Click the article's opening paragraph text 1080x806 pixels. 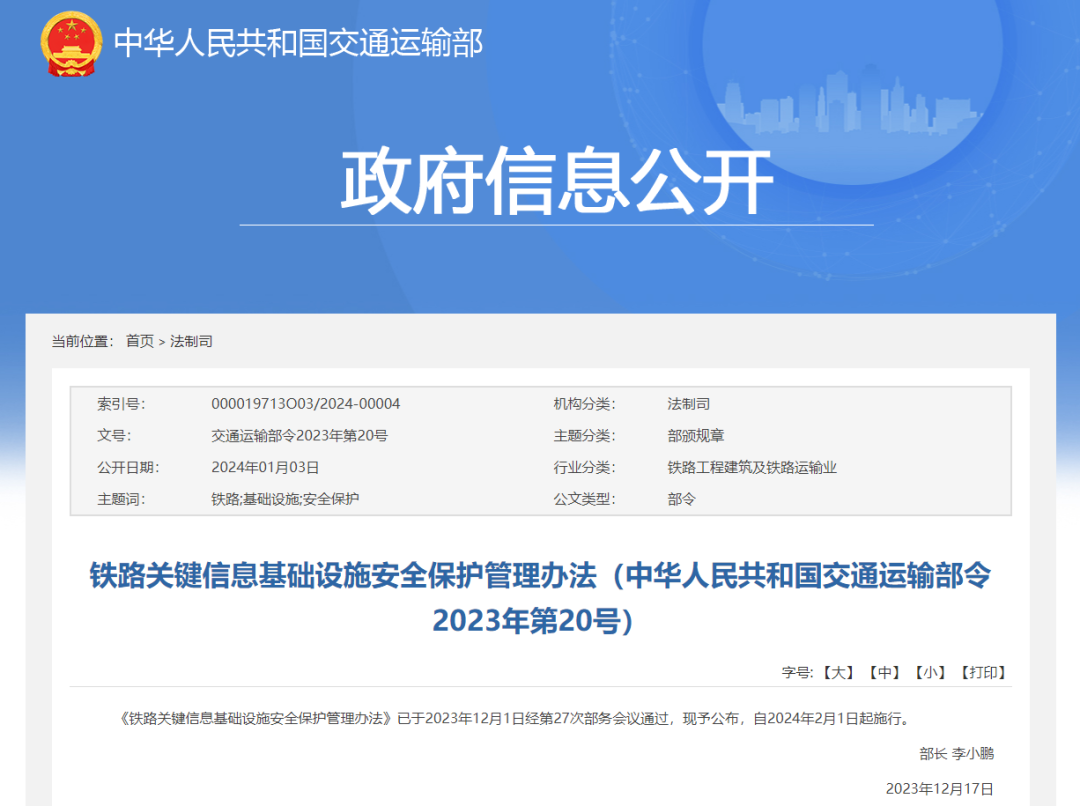tap(516, 719)
